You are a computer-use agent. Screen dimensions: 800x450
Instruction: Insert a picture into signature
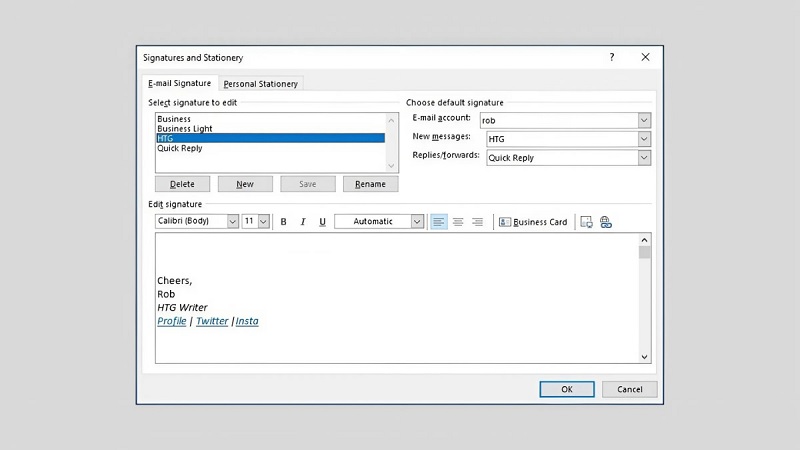(586, 222)
